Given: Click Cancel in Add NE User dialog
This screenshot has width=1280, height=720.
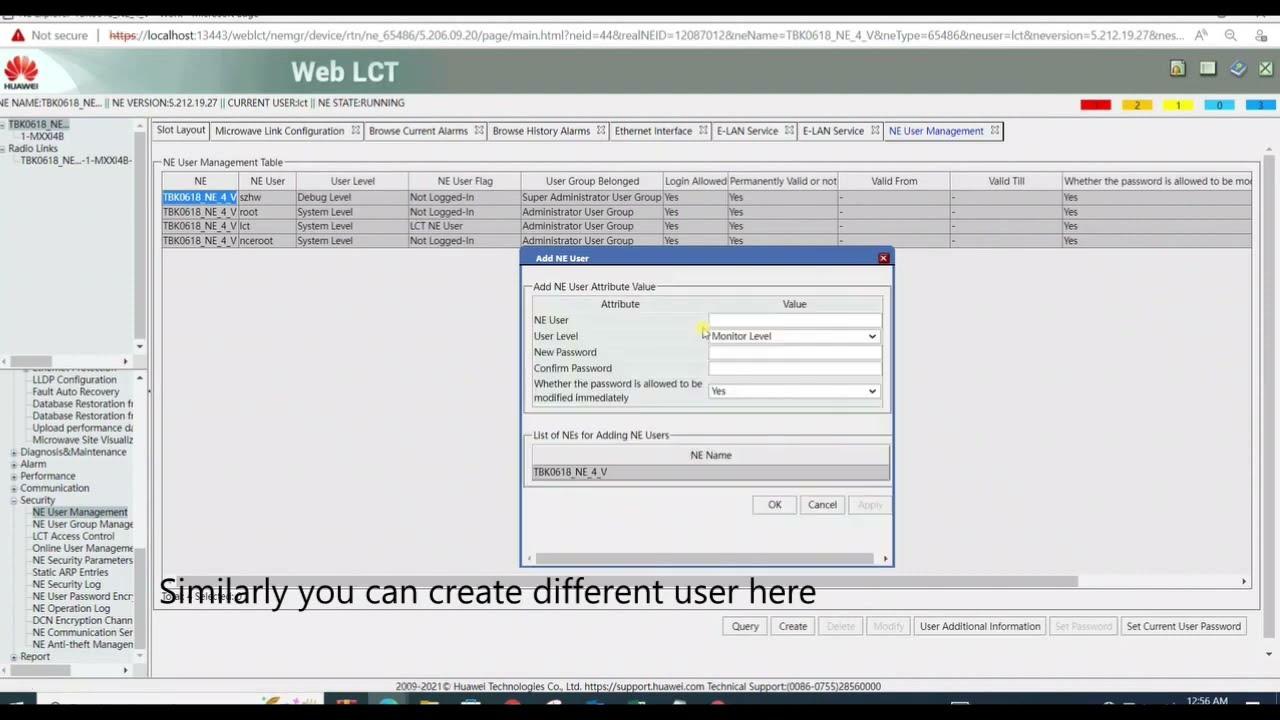Looking at the screenshot, I should tap(822, 505).
